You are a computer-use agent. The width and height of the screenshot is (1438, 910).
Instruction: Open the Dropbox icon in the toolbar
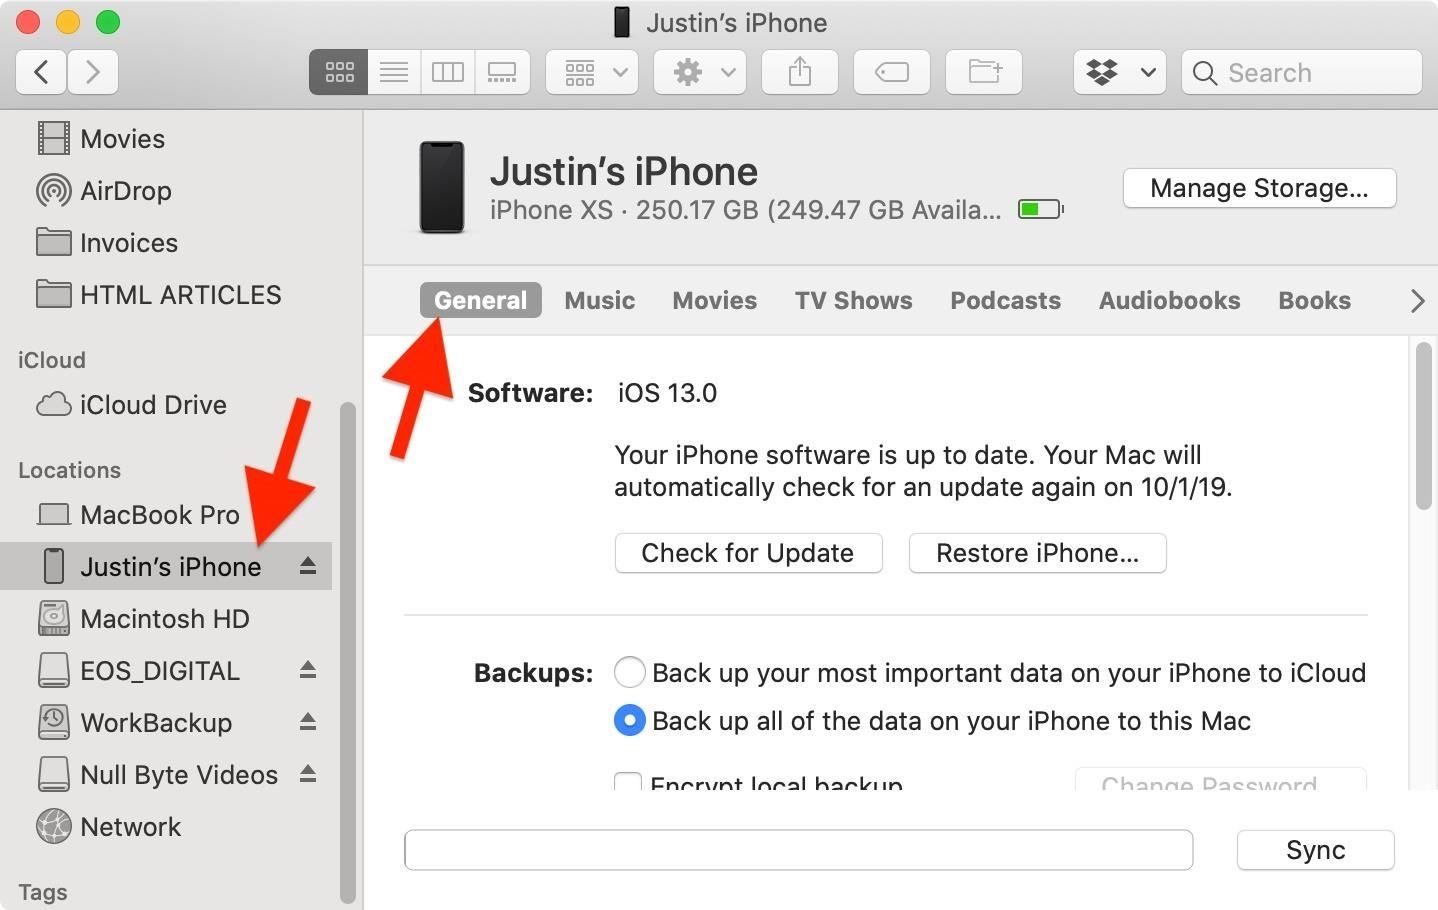click(1103, 71)
